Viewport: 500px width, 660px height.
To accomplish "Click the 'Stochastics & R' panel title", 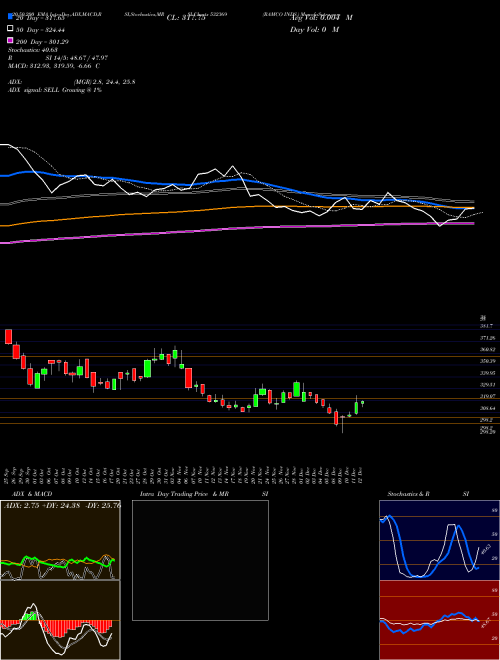I will pyautogui.click(x=409, y=494).
